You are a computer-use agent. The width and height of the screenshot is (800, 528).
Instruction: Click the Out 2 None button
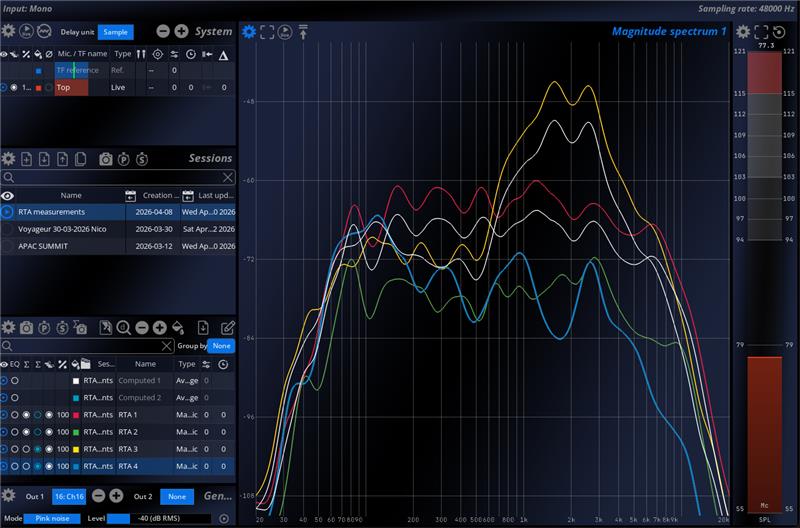[x=175, y=497]
